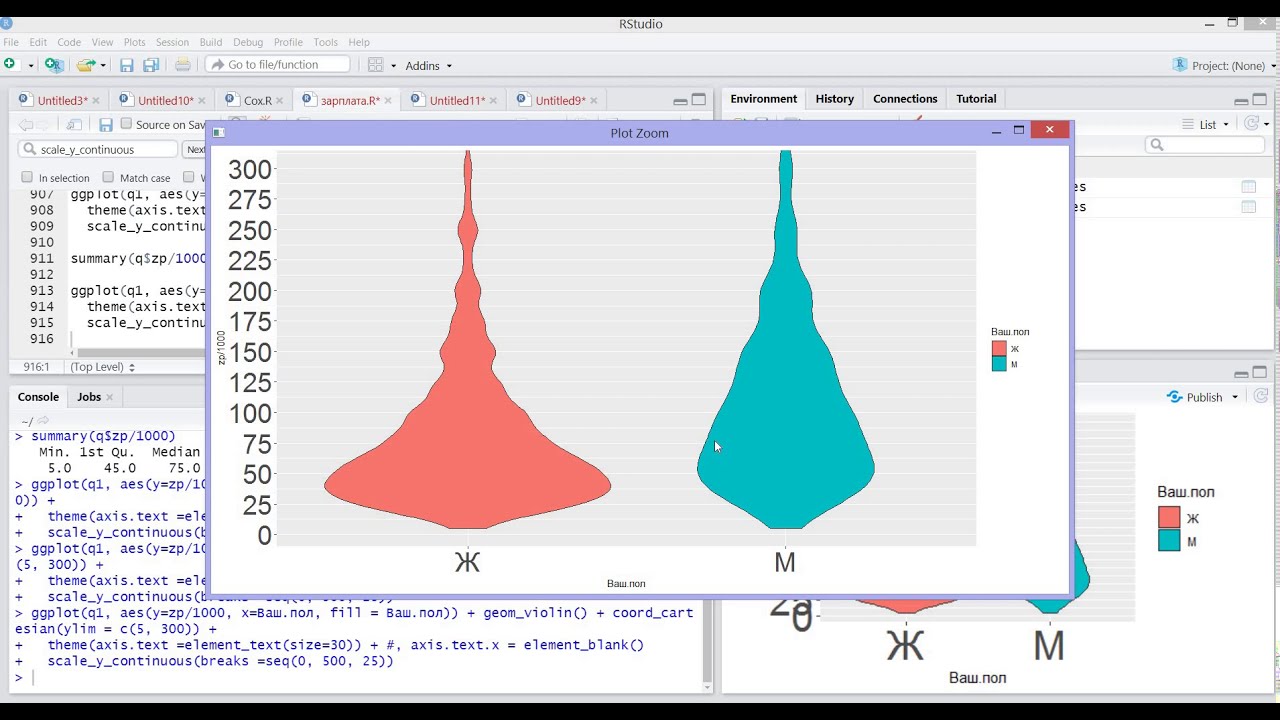
Task: Toggle Source on Save checkbox
Action: 126,124
